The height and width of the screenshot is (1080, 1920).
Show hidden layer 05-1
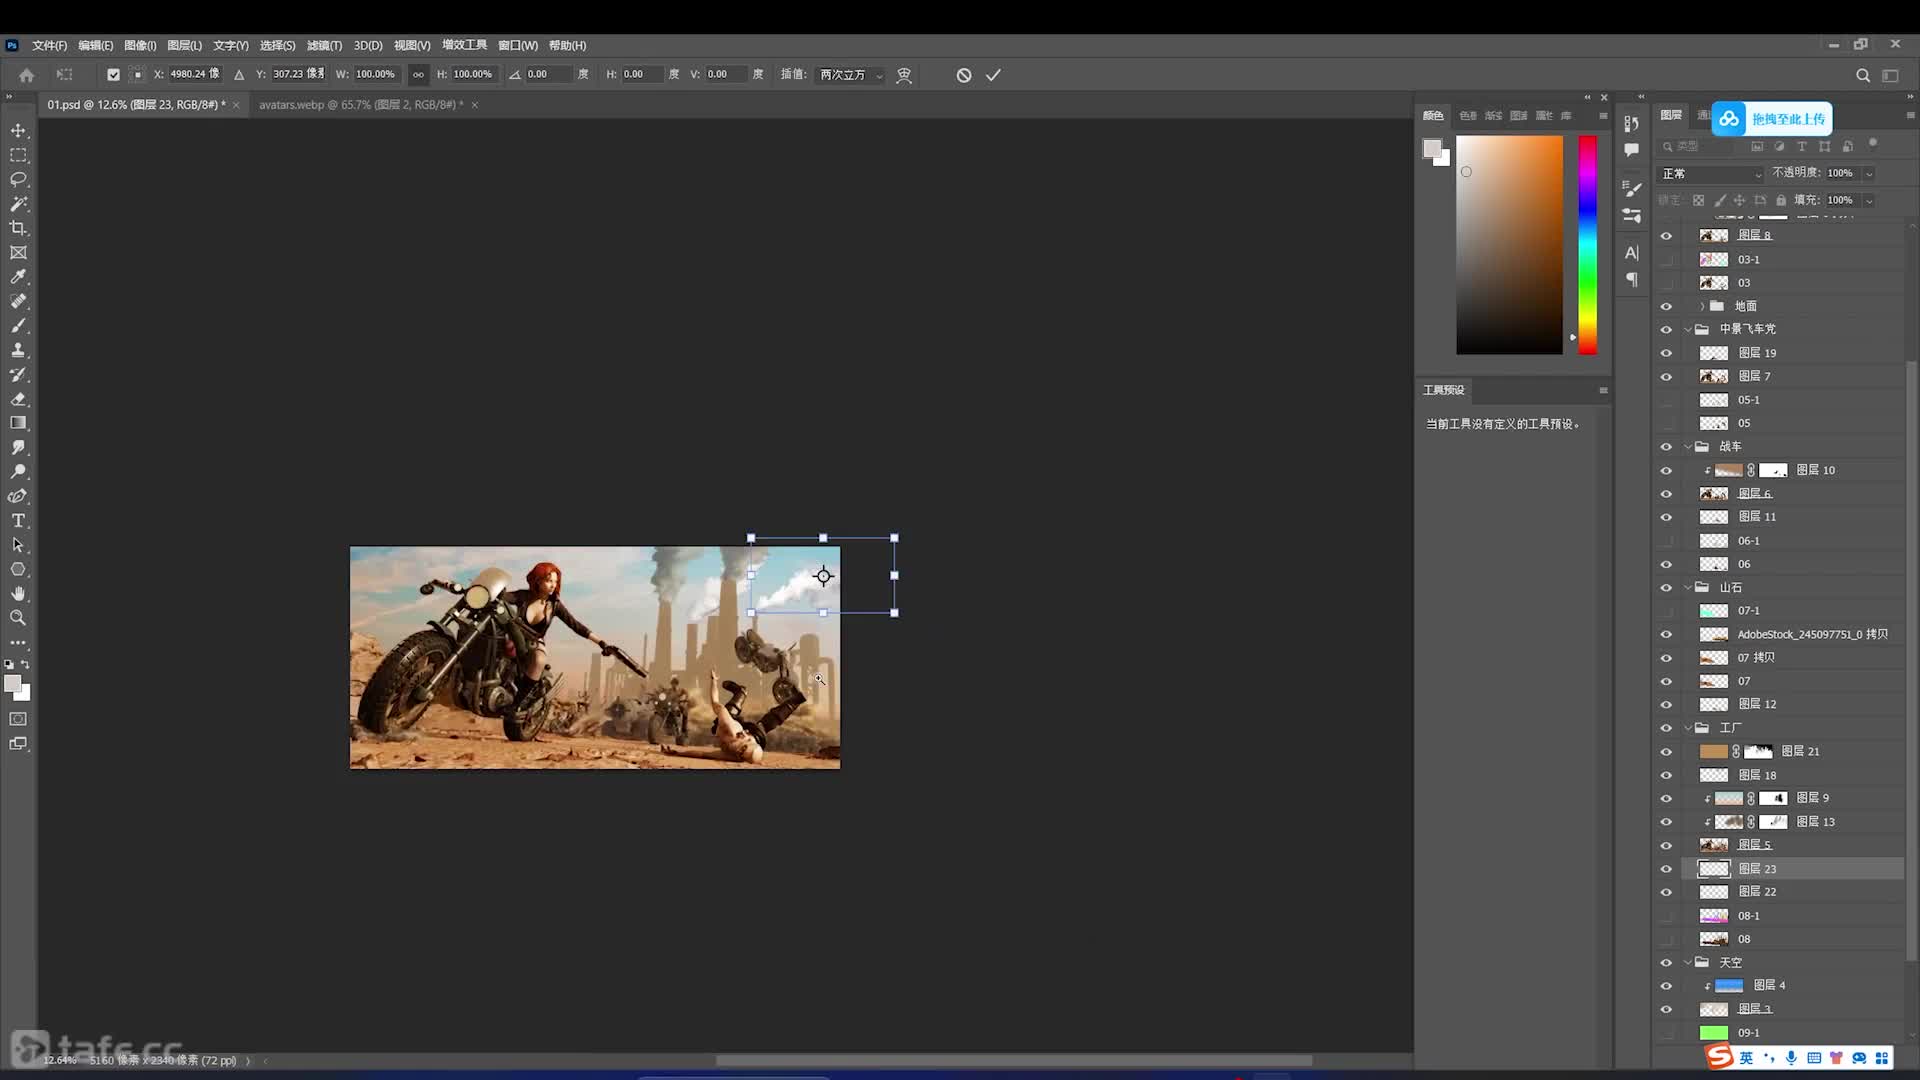tap(1666, 400)
